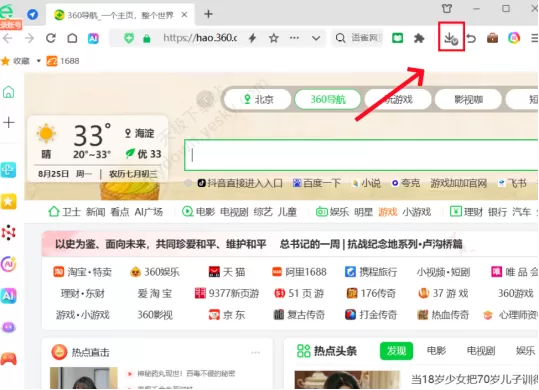Click the 海淀 location label
The width and height of the screenshot is (539, 390).
click(x=140, y=133)
